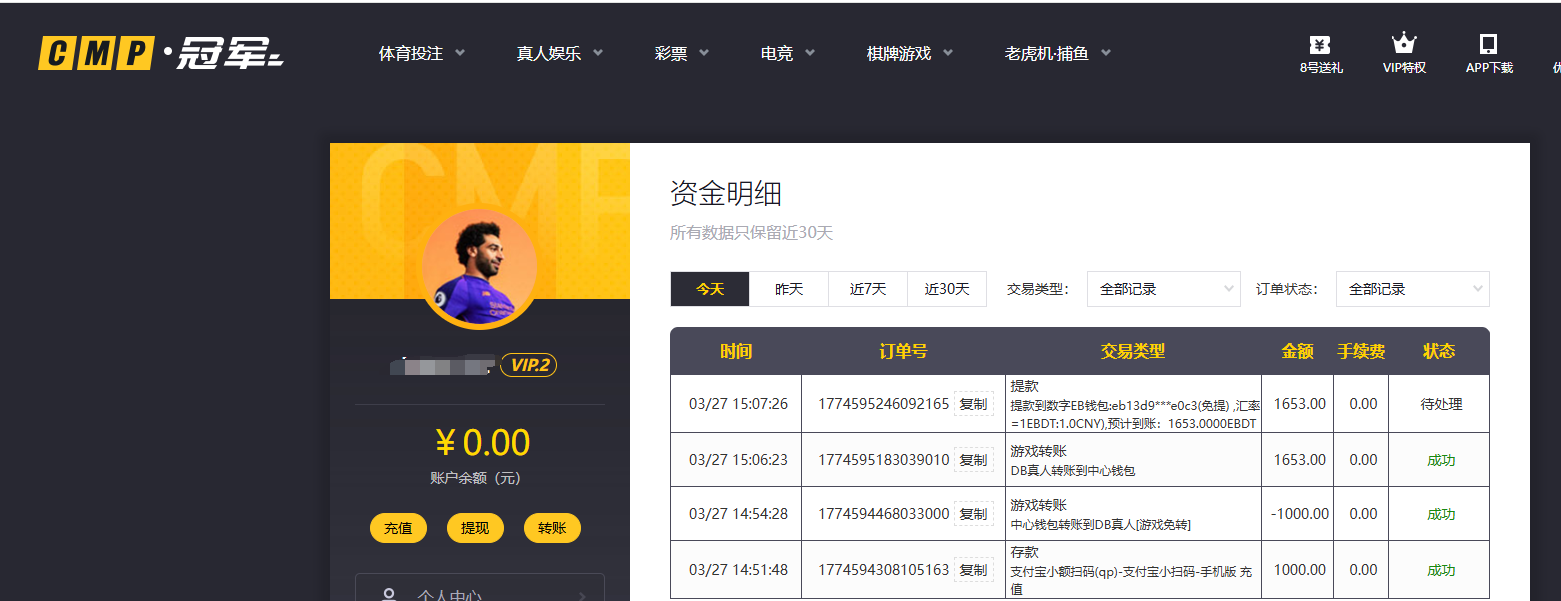Image resolution: width=1561 pixels, height=601 pixels.
Task: Copy the order number 1774595246092165
Action: [x=975, y=403]
